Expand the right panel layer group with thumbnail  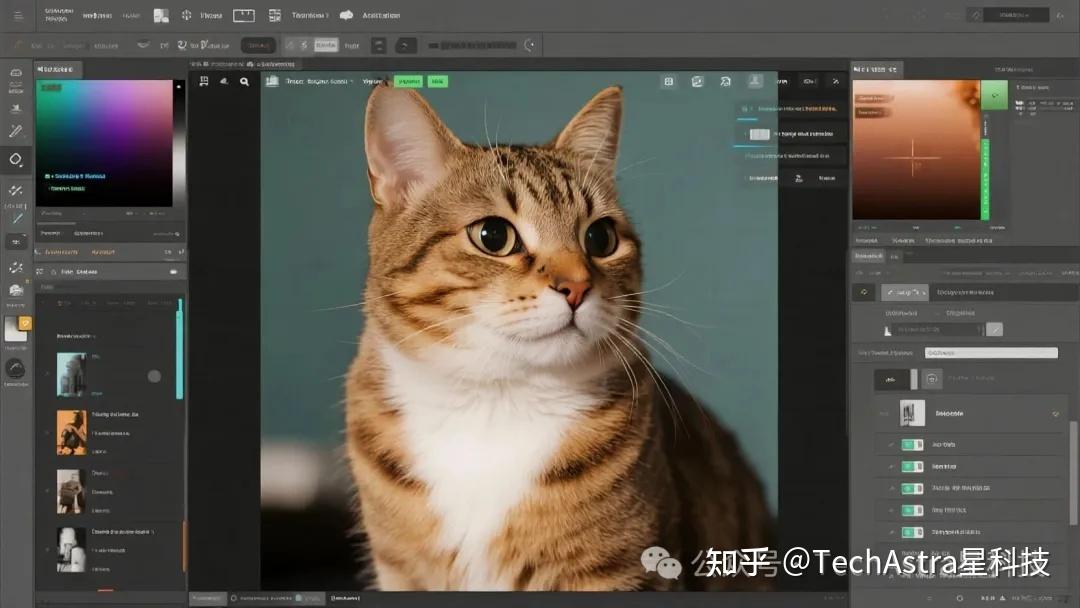tap(1055, 413)
